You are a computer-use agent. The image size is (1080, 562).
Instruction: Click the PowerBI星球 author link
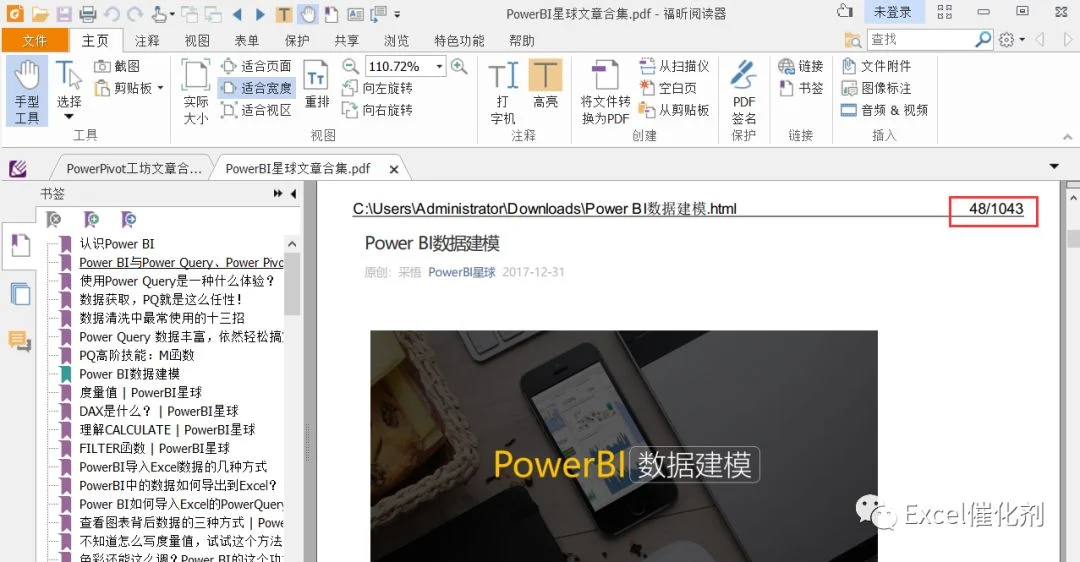click(461, 272)
